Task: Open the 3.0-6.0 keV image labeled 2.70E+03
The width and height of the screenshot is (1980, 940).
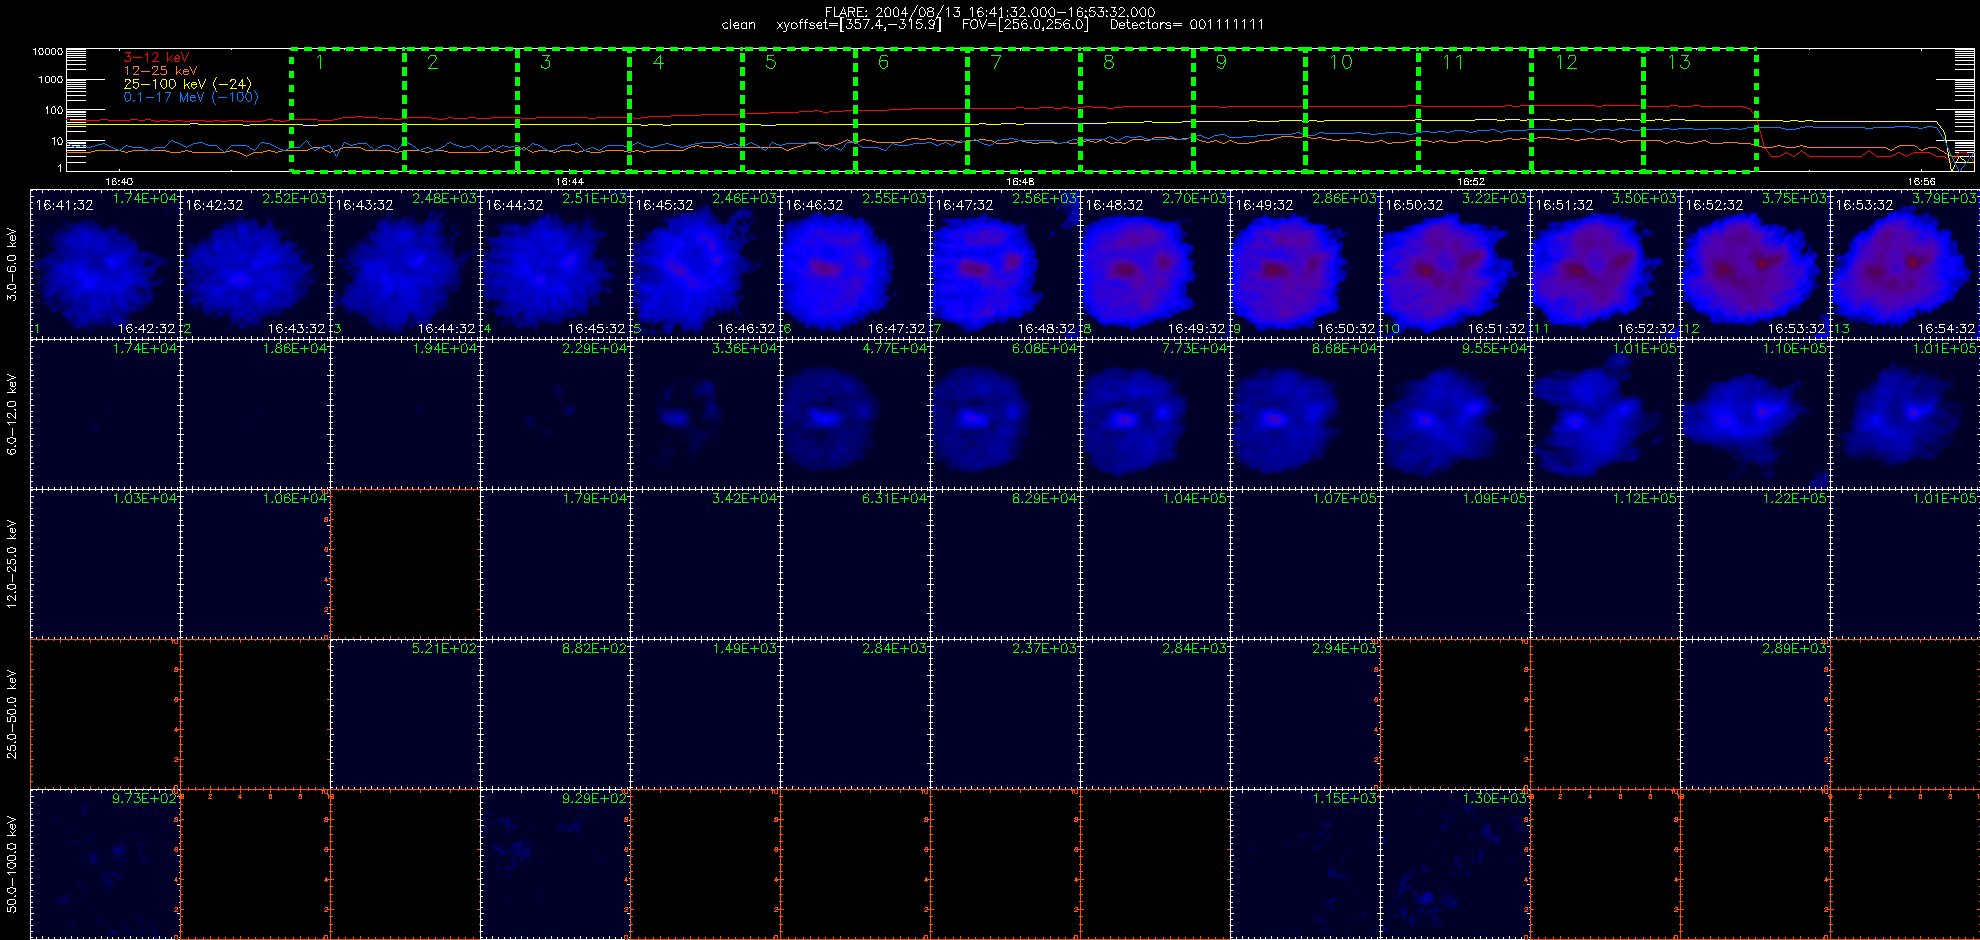Action: tap(1155, 264)
